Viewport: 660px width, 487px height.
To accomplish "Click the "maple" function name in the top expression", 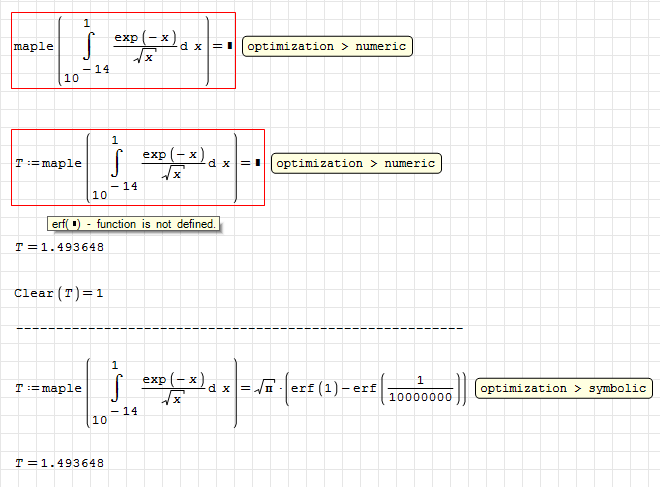I will point(34,47).
